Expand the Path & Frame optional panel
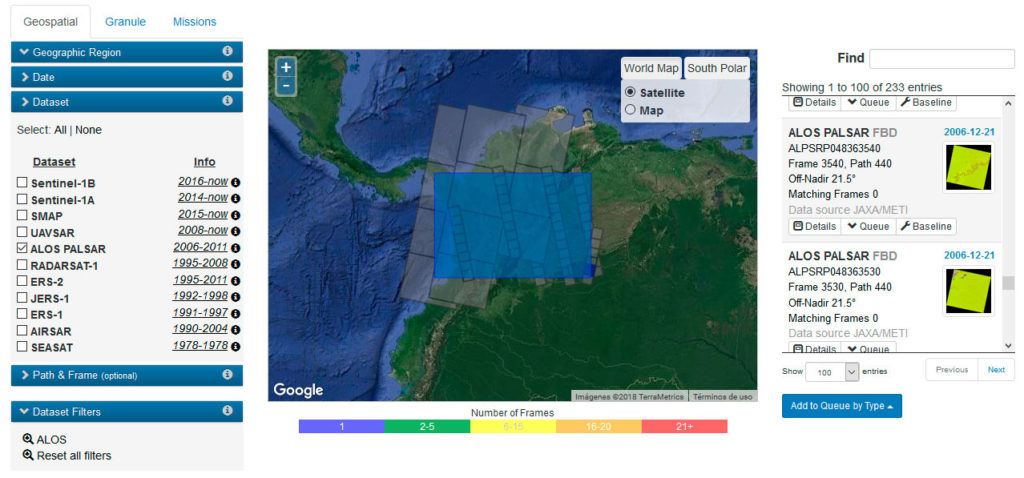This screenshot has width=1024, height=478. [x=127, y=375]
